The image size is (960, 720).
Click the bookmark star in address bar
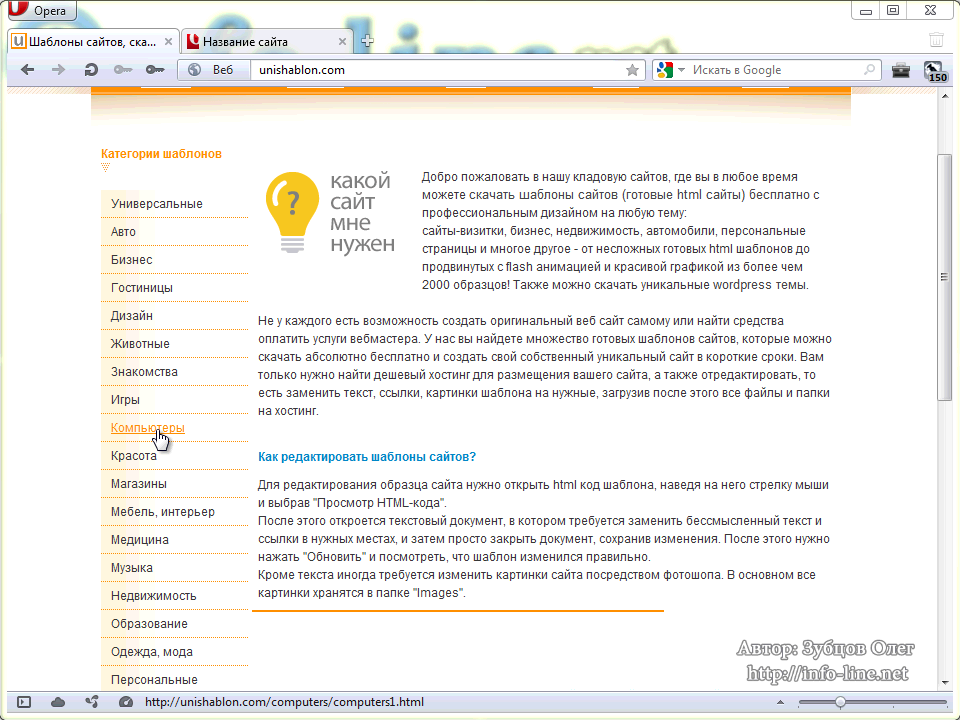pos(632,70)
